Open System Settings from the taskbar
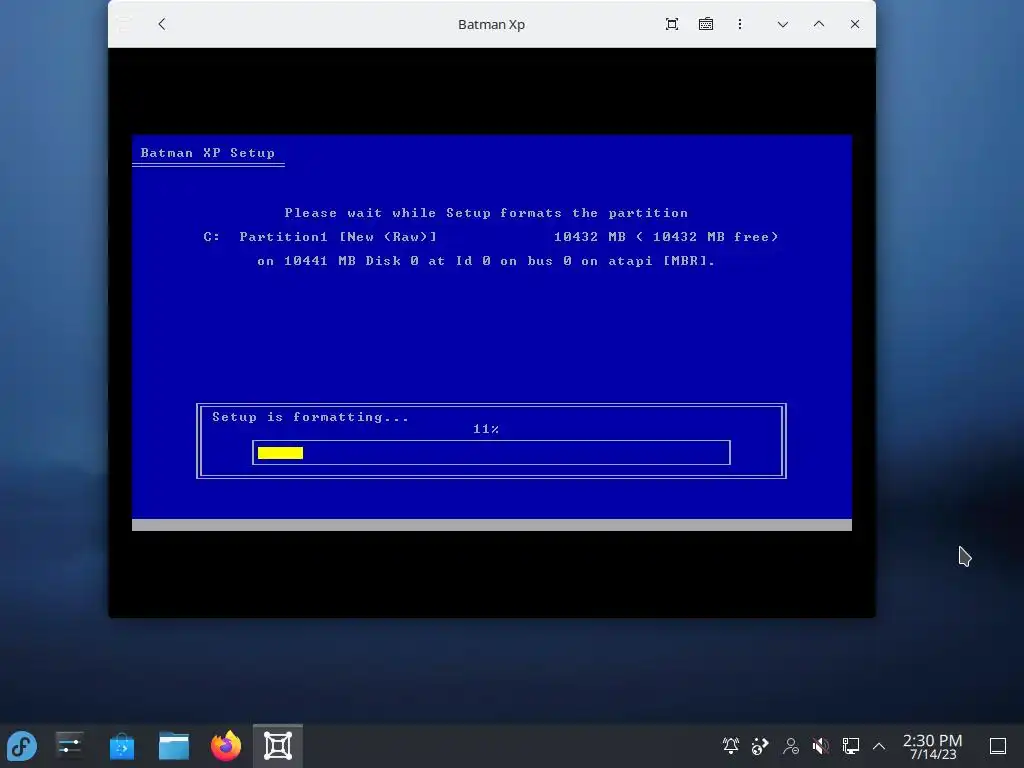The image size is (1024, 768). [x=69, y=746]
